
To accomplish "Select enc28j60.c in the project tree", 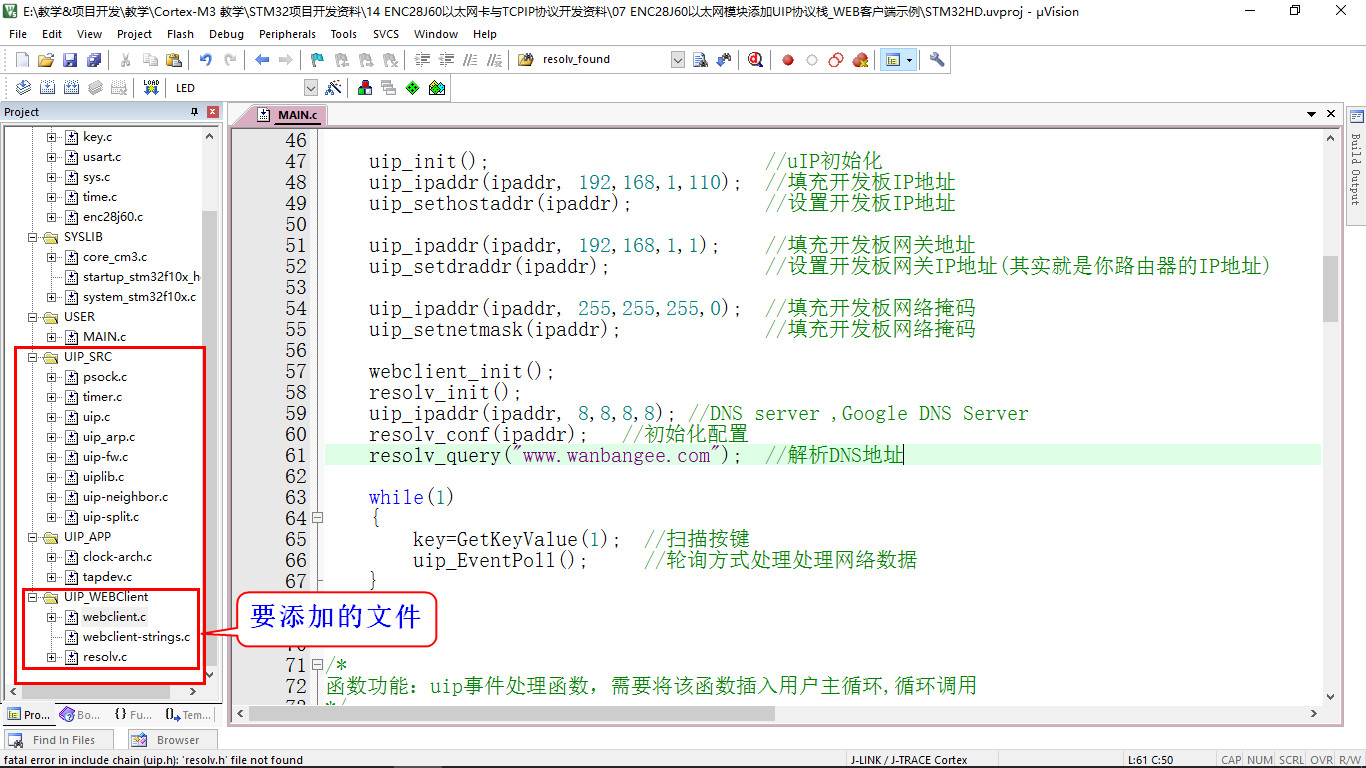I will [113, 217].
